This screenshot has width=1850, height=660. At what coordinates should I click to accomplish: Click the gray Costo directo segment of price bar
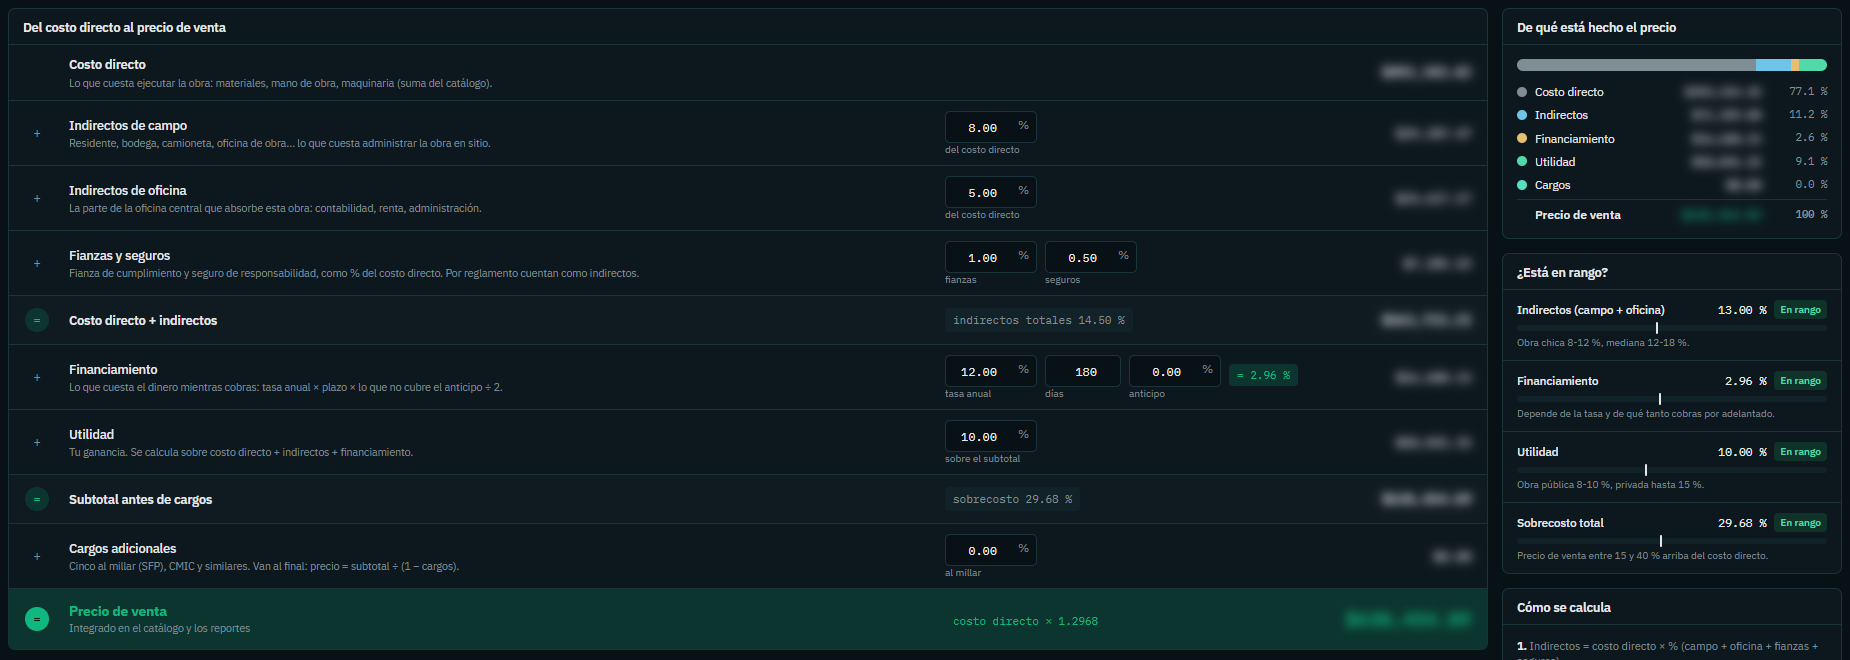(1636, 65)
